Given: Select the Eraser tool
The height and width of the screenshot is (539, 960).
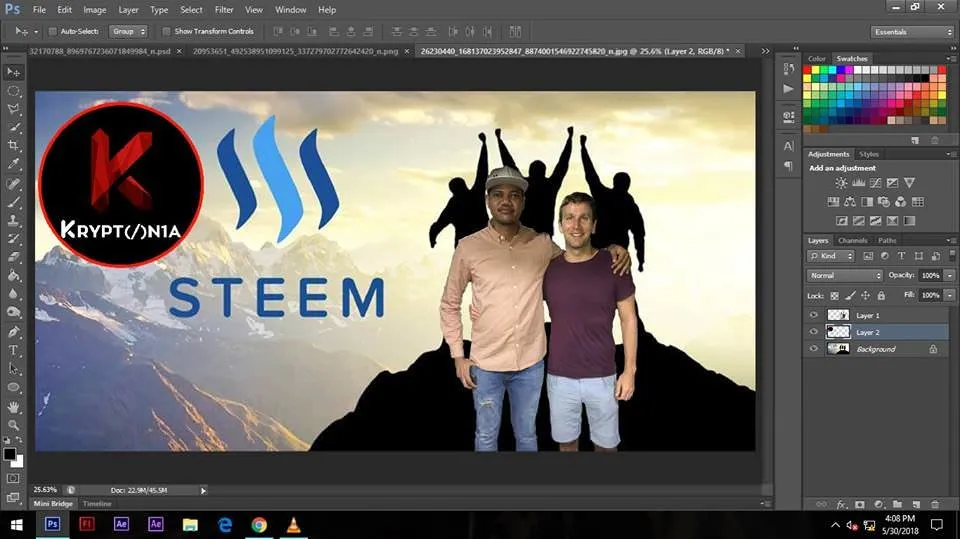Looking at the screenshot, I should (x=13, y=257).
